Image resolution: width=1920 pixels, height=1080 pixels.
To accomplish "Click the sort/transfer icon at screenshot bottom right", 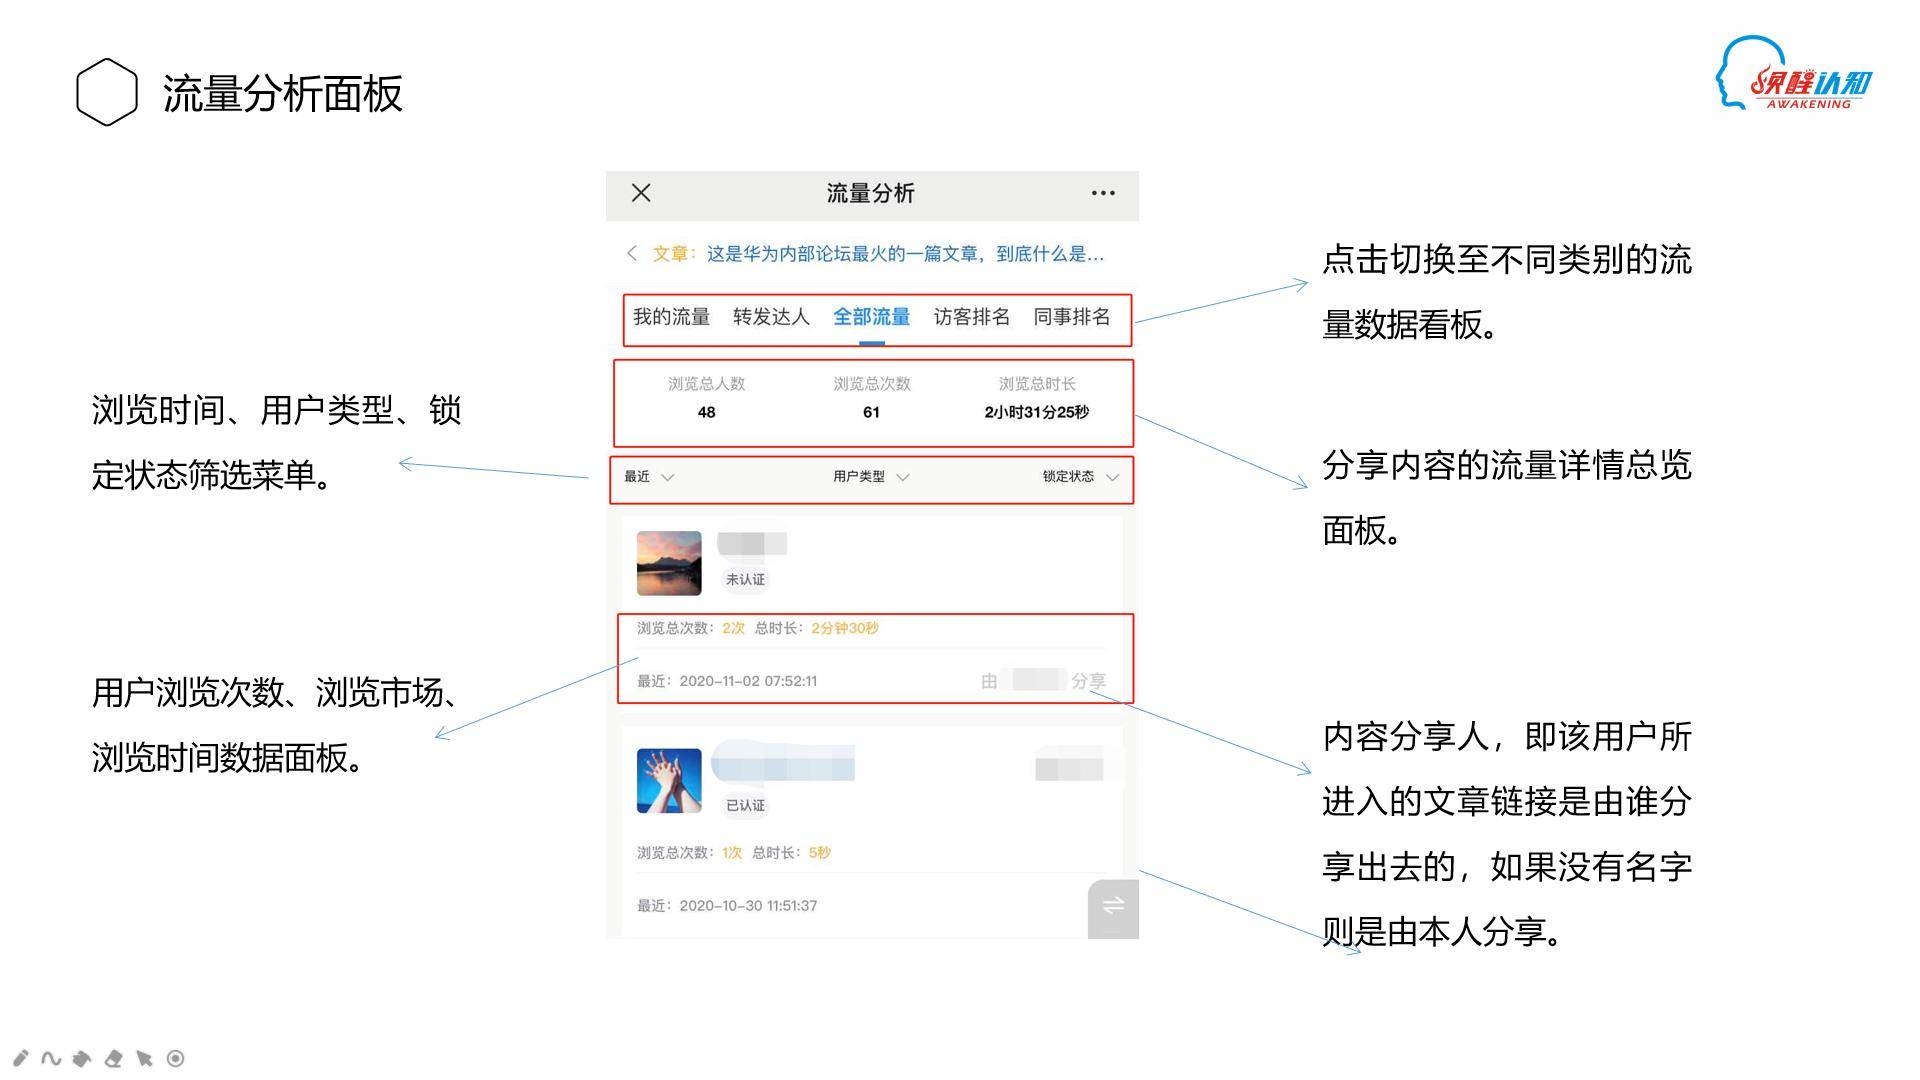I will pyautogui.click(x=1113, y=908).
